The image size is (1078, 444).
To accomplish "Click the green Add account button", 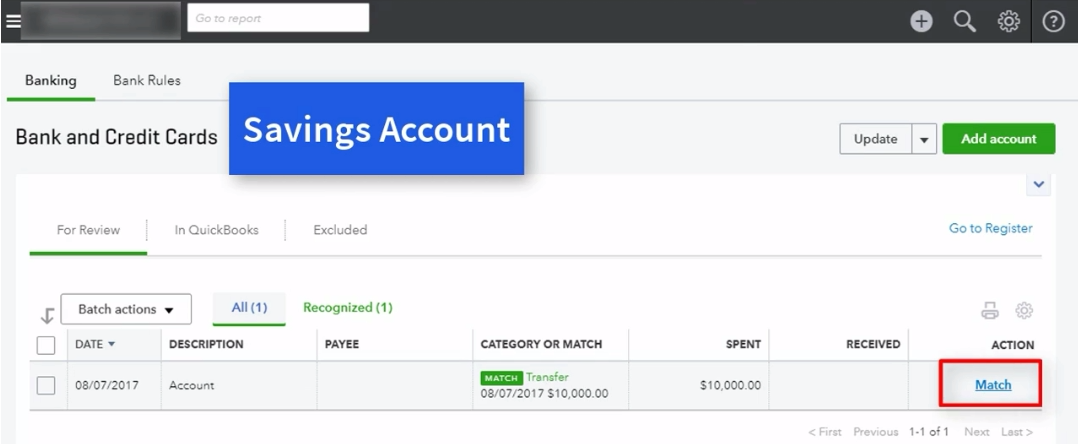I will click(998, 139).
